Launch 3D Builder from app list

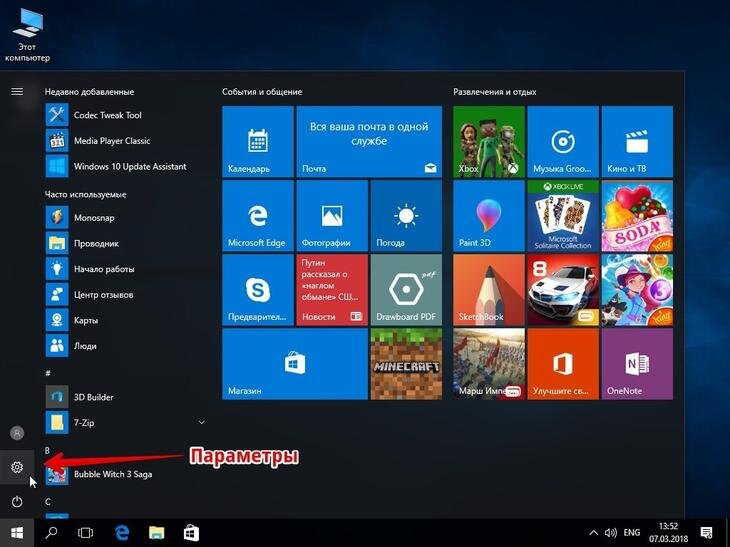125,397
